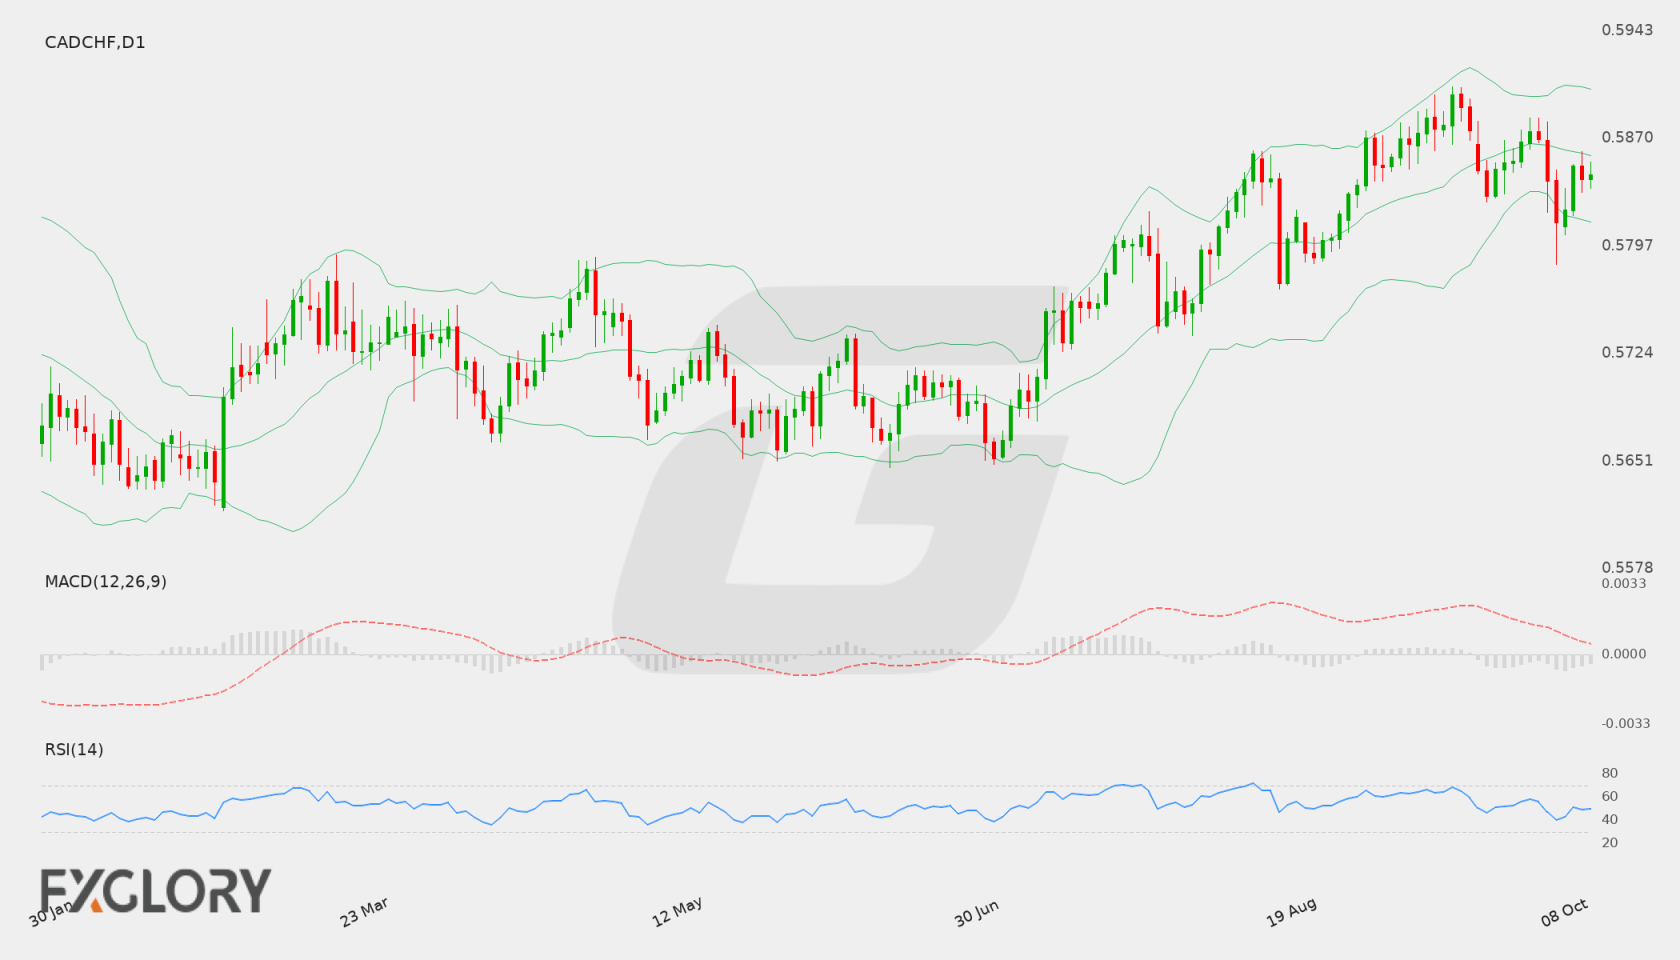The width and height of the screenshot is (1680, 960).
Task: Click the 0.0000 MACD scale value
Action: click(1624, 653)
